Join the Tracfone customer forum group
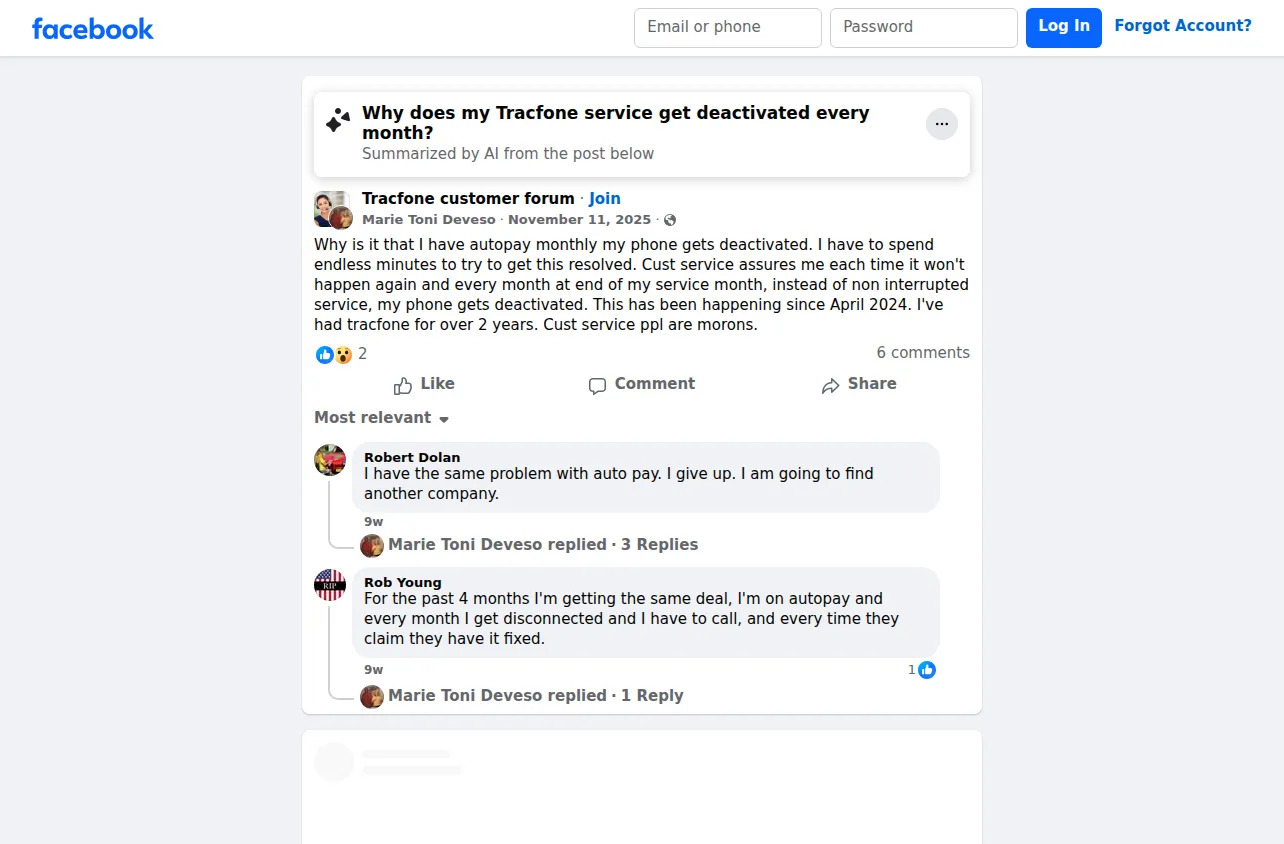Viewport: 1284px width, 844px height. (x=605, y=198)
